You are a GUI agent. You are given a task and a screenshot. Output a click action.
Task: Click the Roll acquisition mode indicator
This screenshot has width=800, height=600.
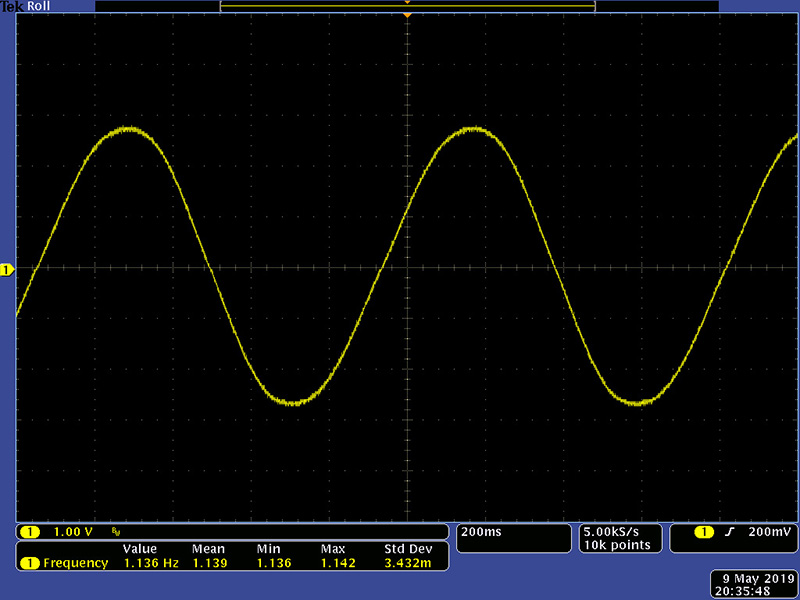click(40, 6)
